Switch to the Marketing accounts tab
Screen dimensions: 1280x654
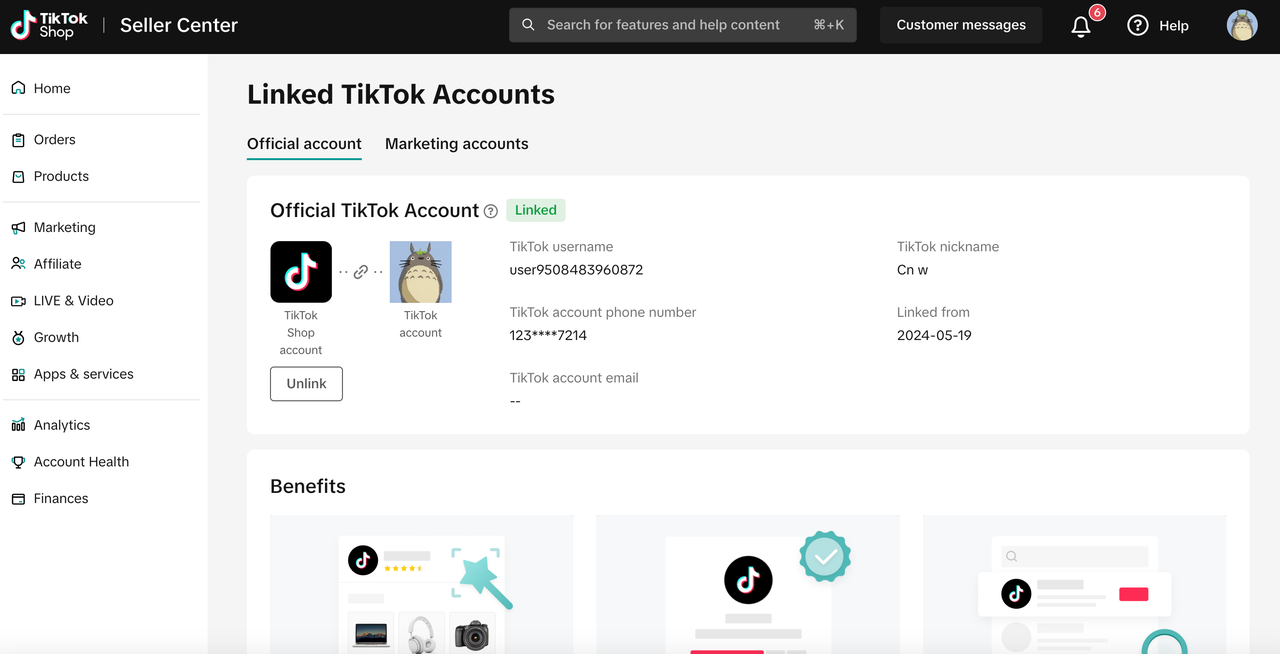point(456,144)
